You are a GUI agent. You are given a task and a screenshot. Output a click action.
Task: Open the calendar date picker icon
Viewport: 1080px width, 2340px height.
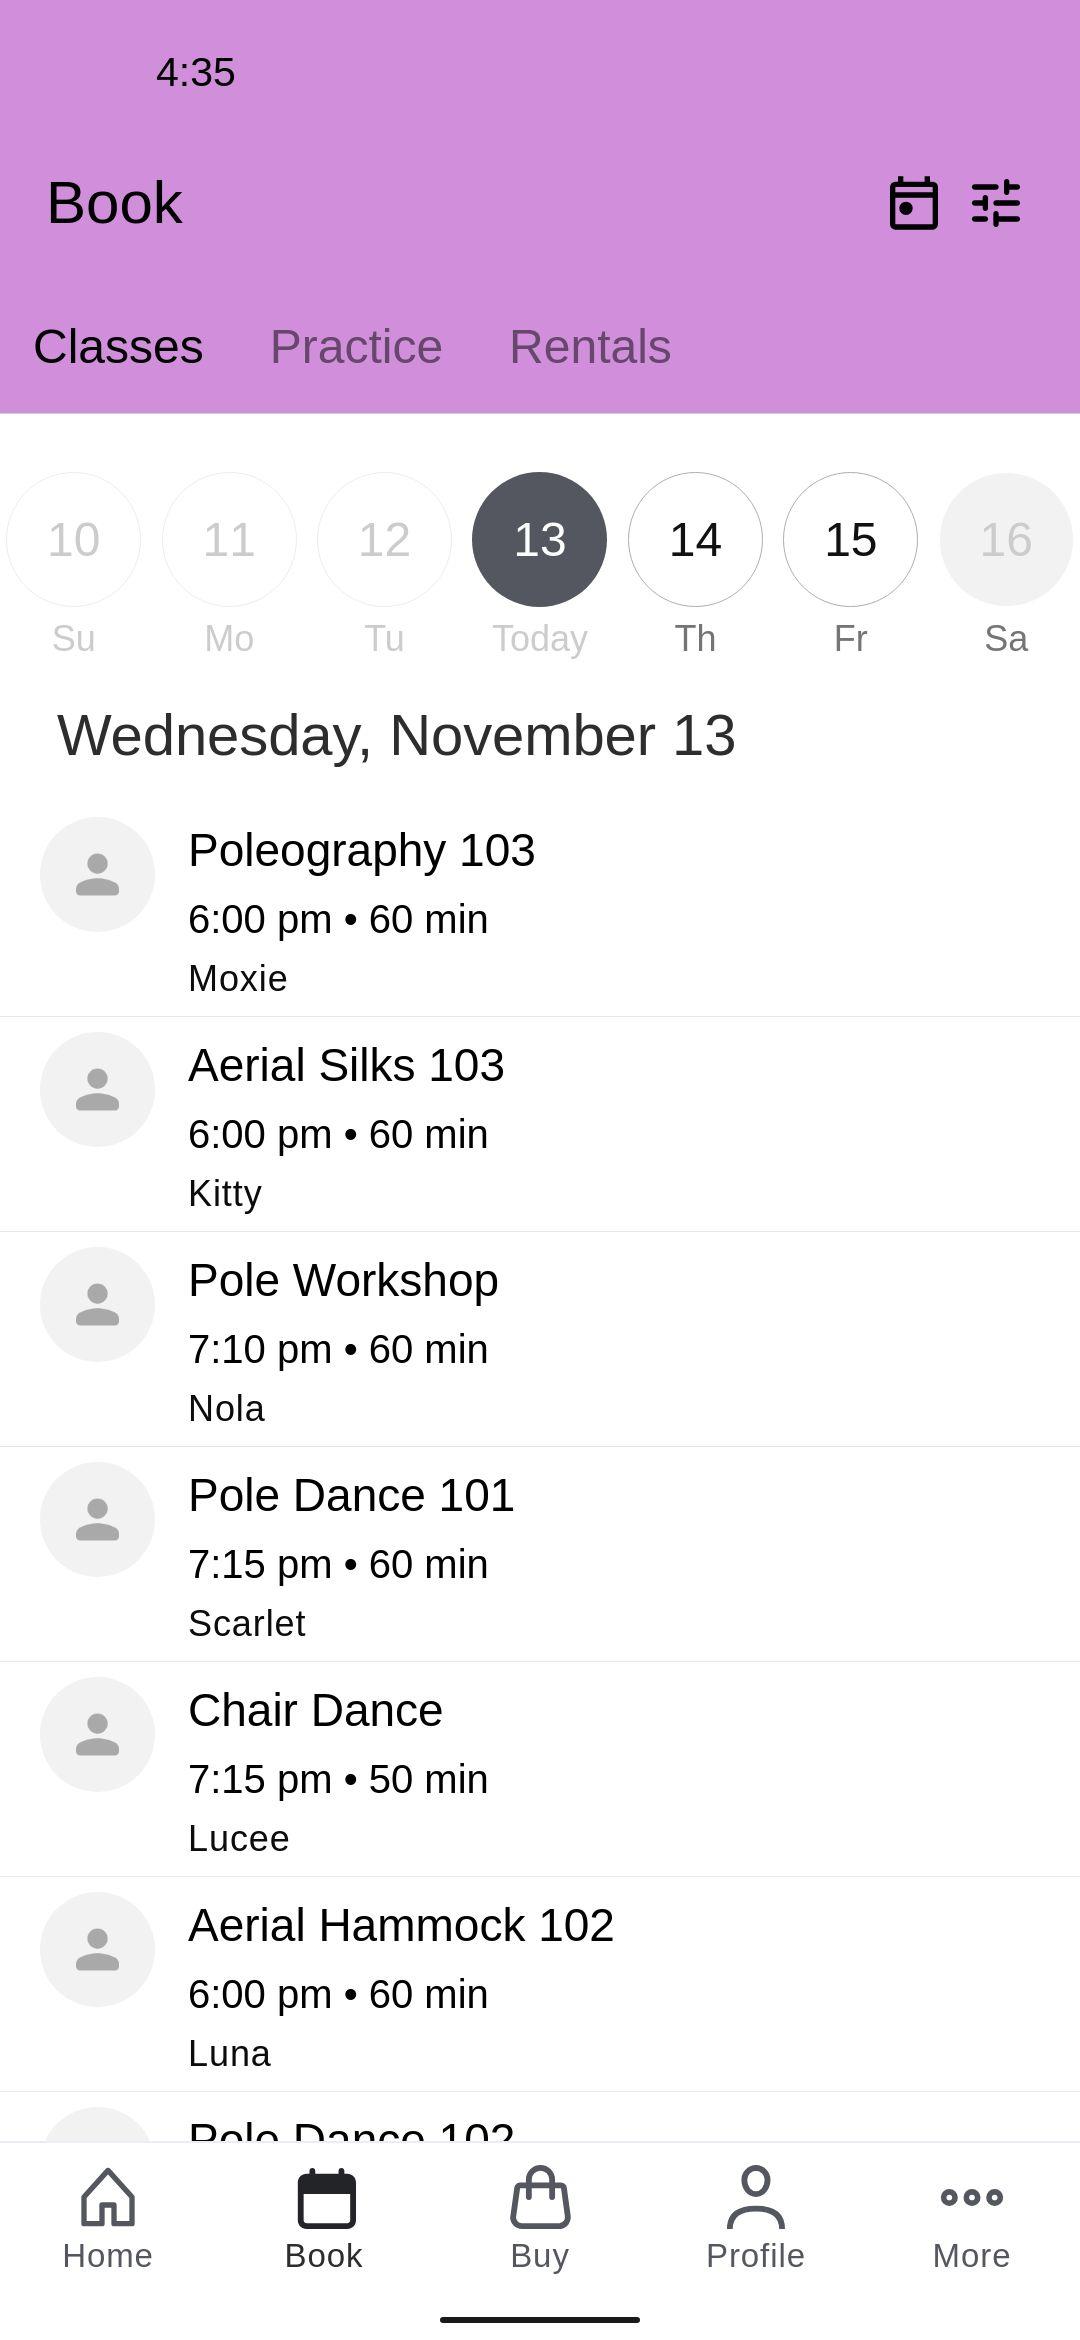click(x=913, y=203)
